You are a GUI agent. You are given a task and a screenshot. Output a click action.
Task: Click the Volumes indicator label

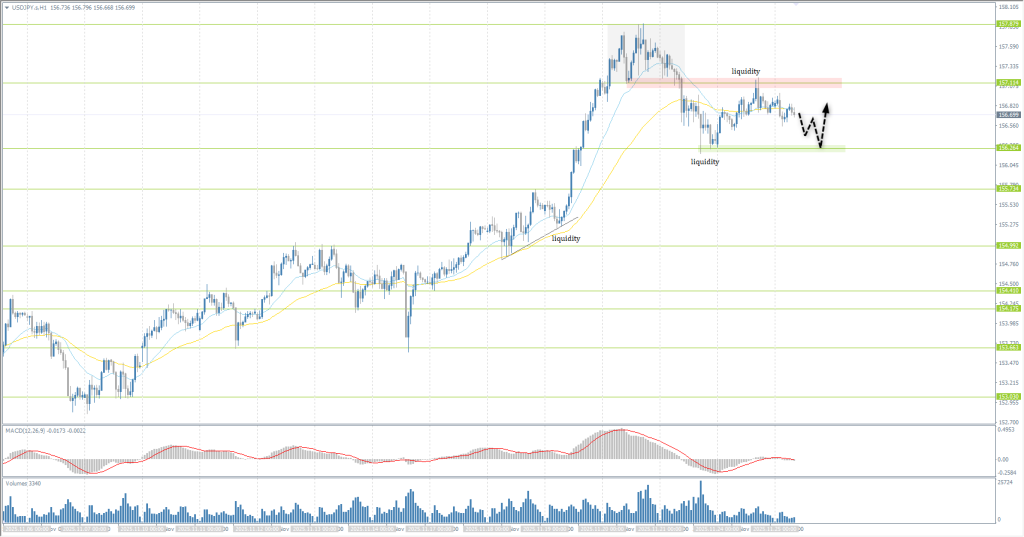pyautogui.click(x=24, y=482)
